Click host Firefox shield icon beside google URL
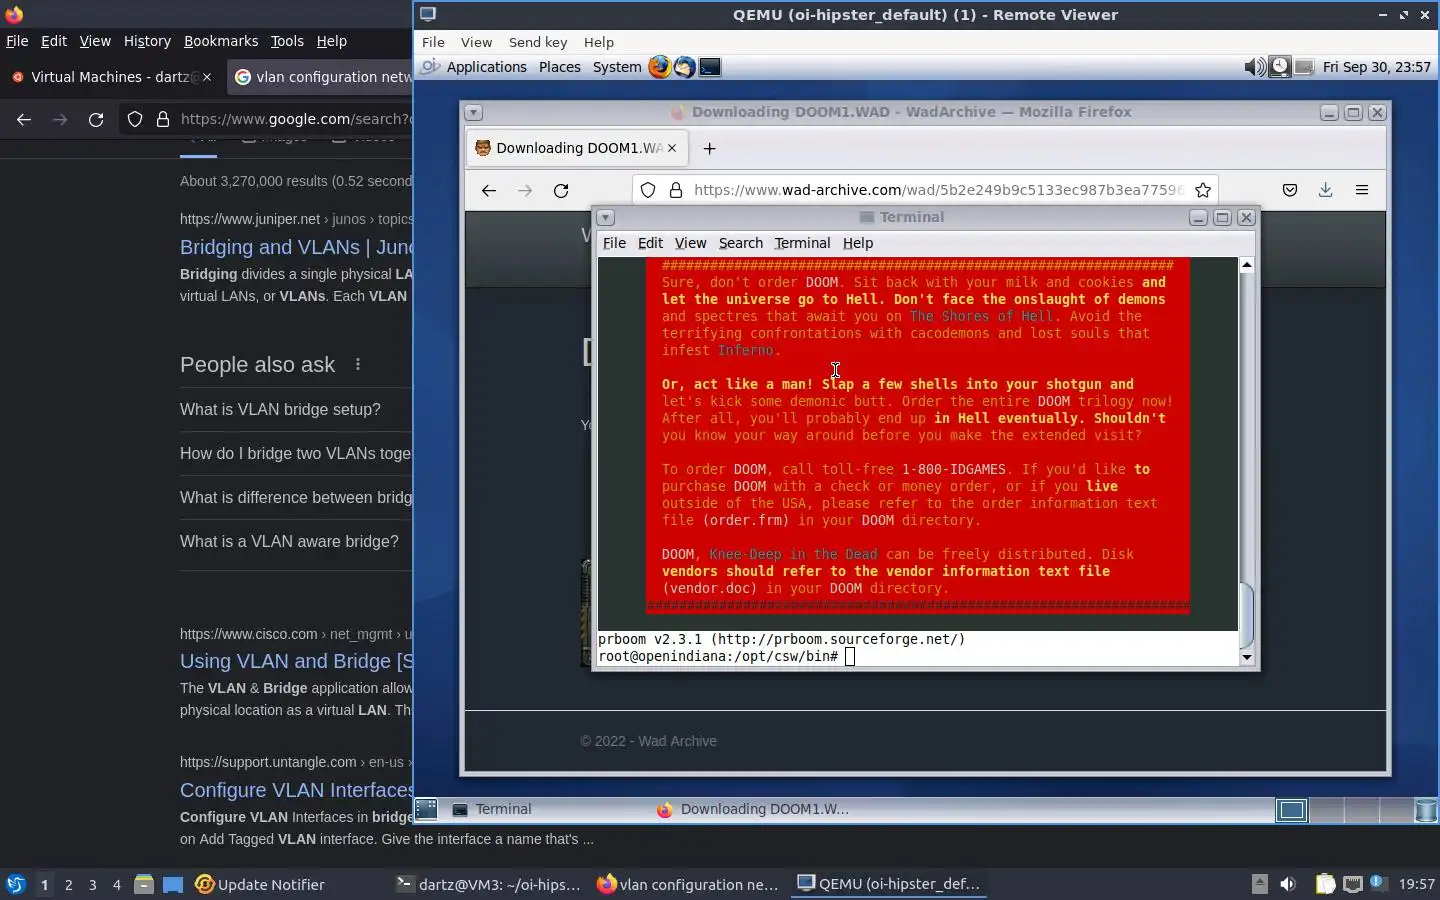This screenshot has width=1440, height=900. 135,119
